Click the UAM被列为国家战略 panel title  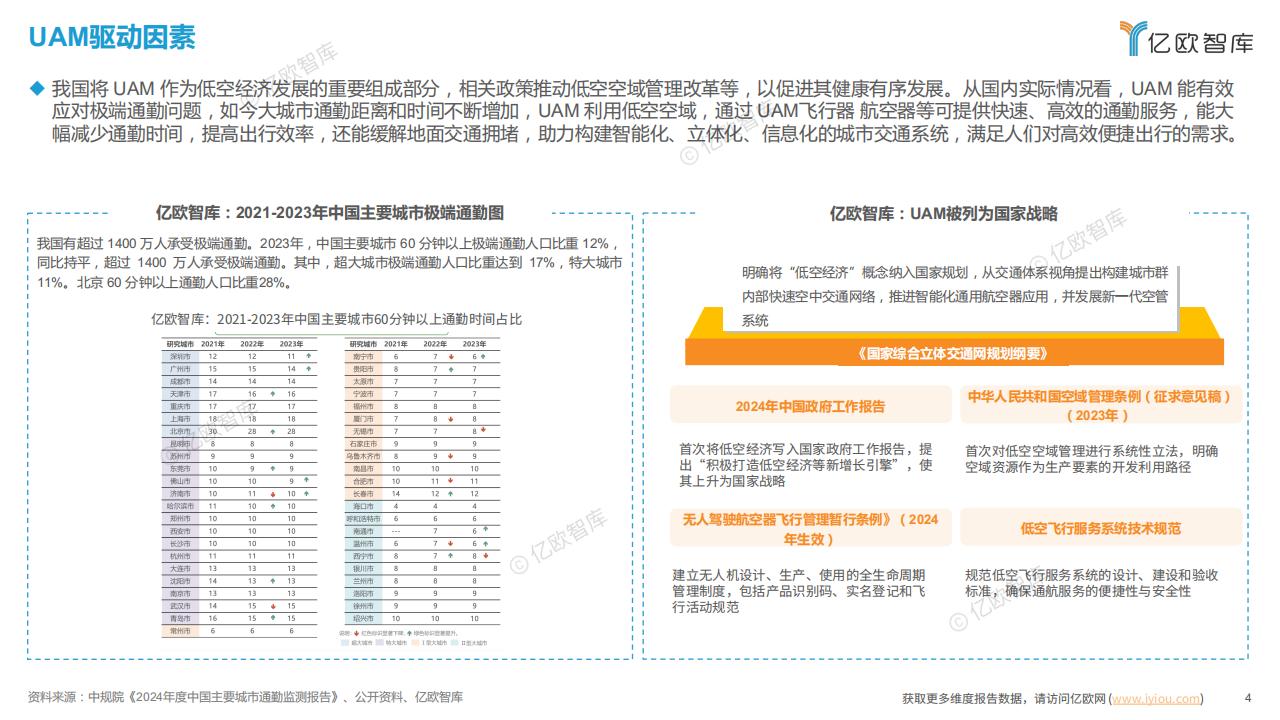click(x=943, y=213)
